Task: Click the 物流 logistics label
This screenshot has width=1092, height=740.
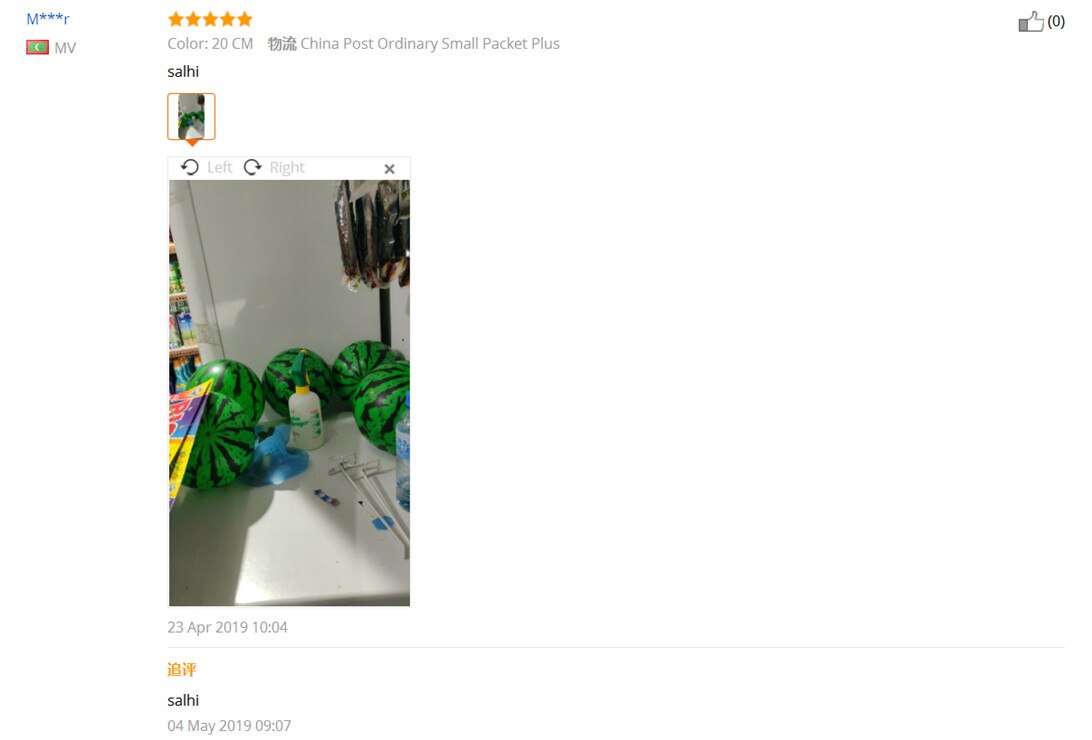Action: click(x=282, y=44)
